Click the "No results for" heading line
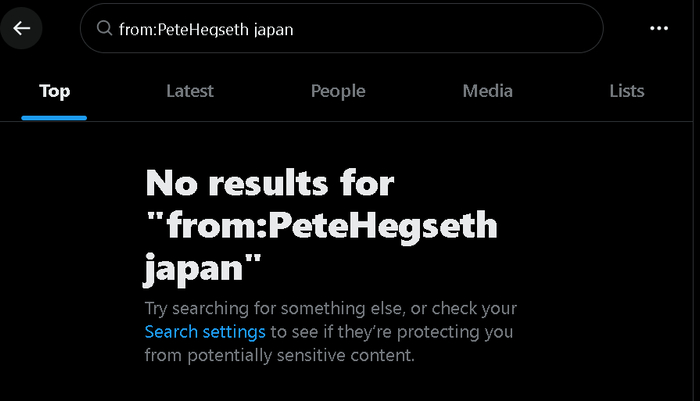This screenshot has width=700, height=401. 270,183
